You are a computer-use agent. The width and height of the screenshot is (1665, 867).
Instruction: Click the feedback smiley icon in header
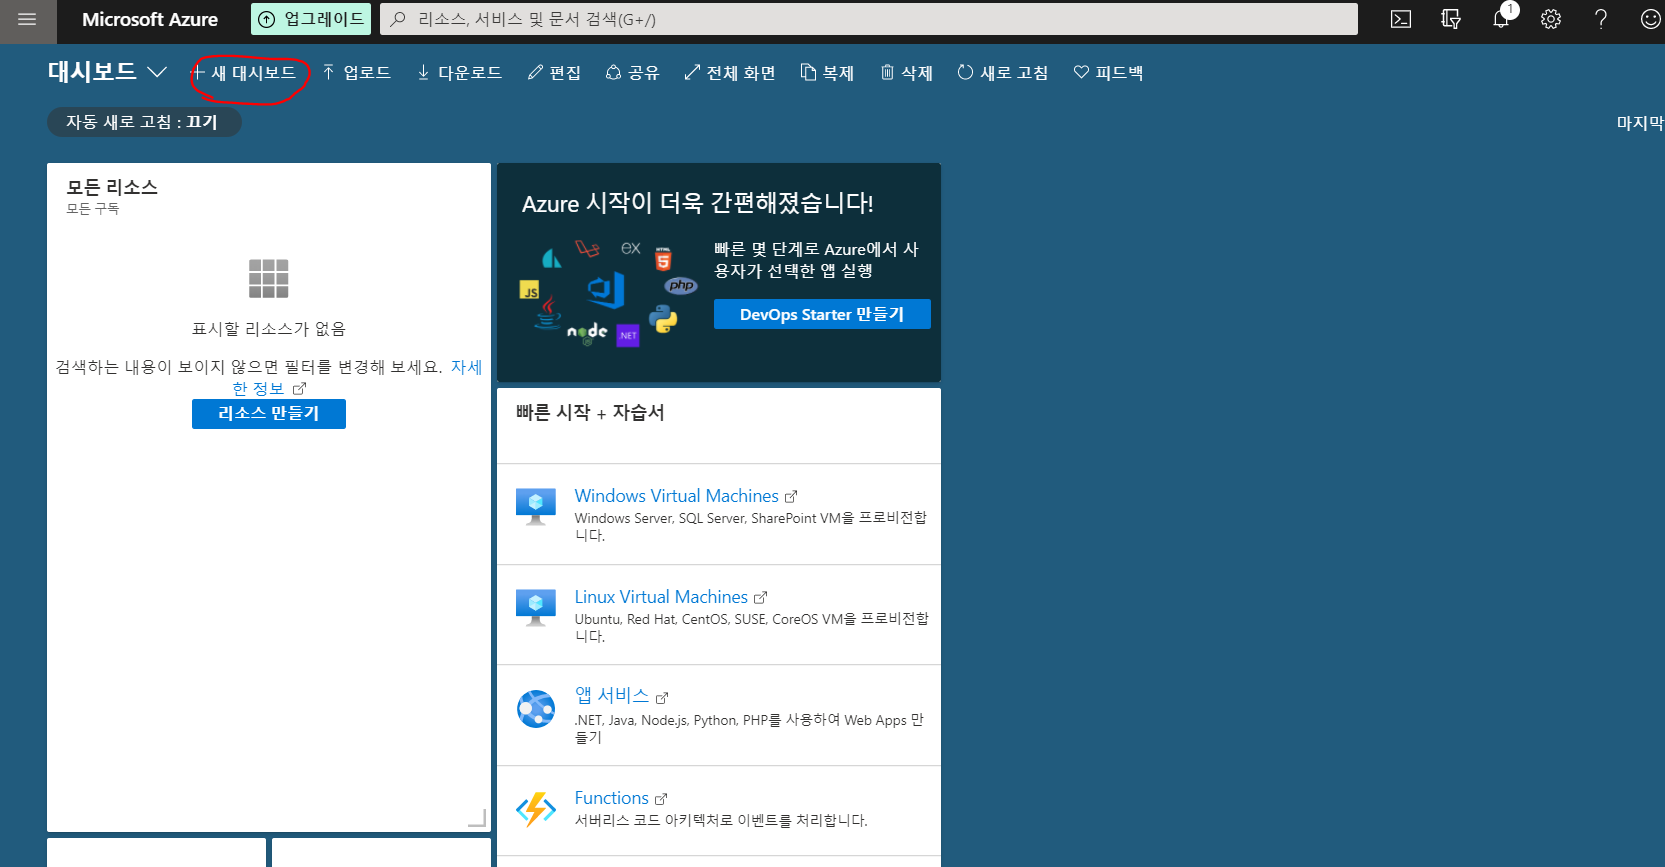point(1650,19)
